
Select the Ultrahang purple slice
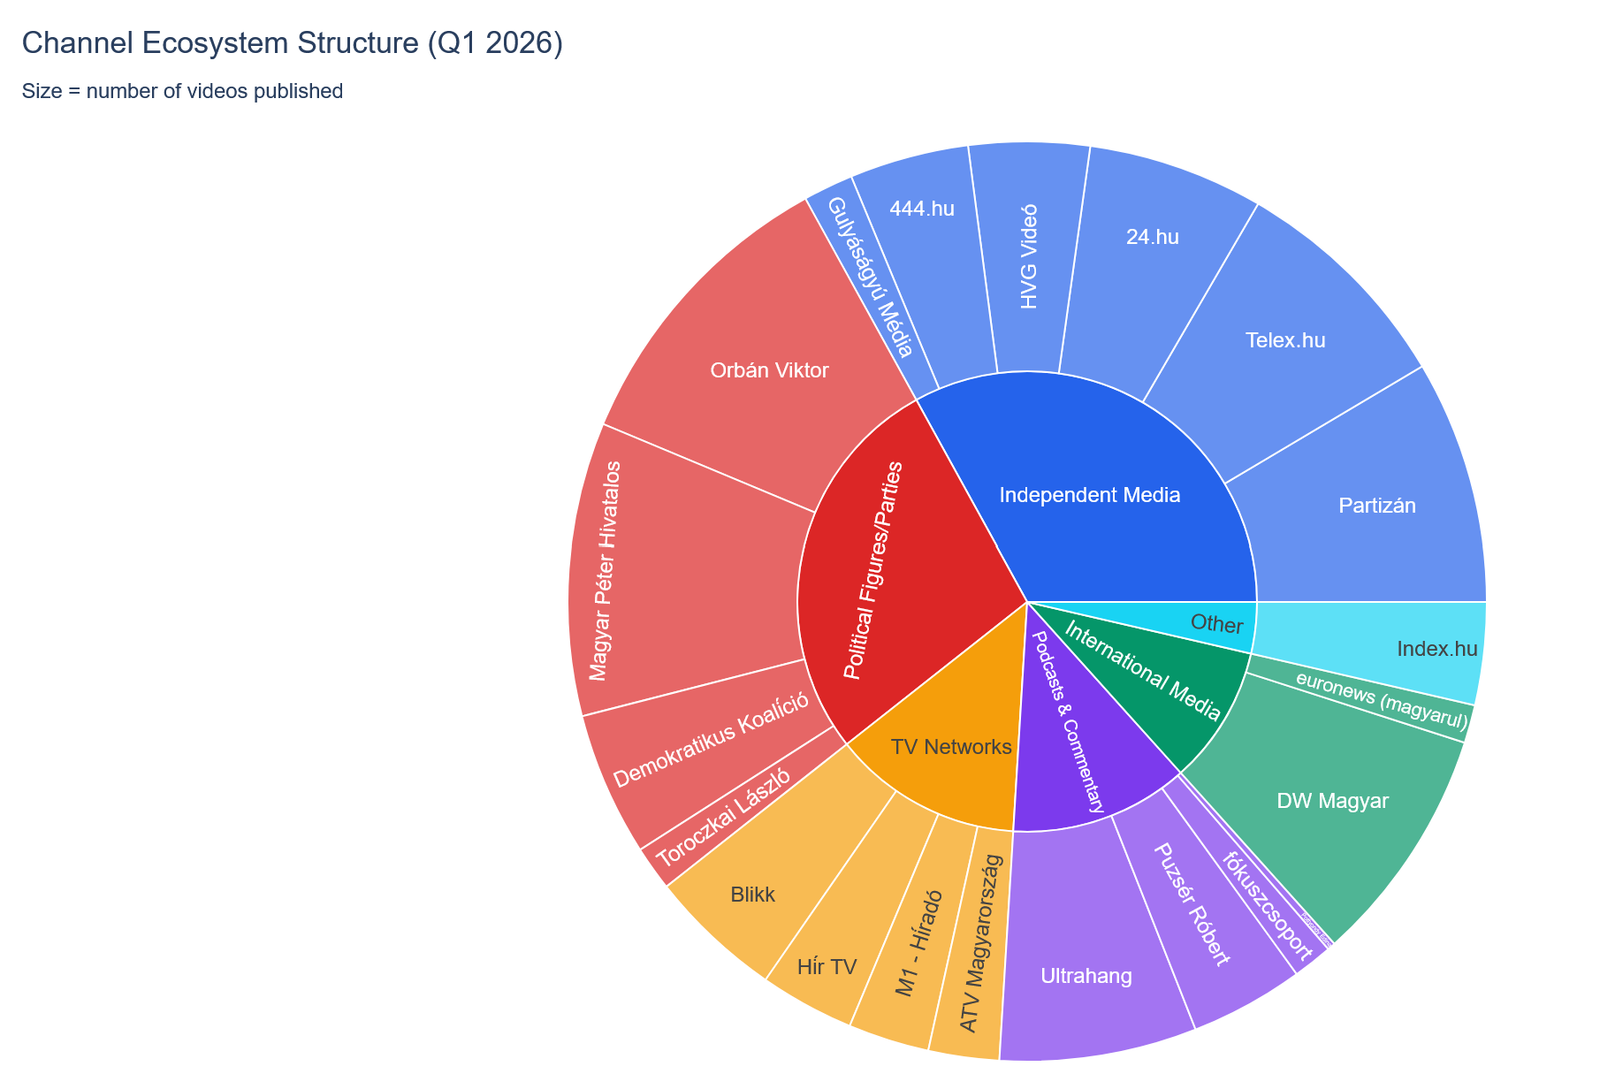tap(1086, 976)
